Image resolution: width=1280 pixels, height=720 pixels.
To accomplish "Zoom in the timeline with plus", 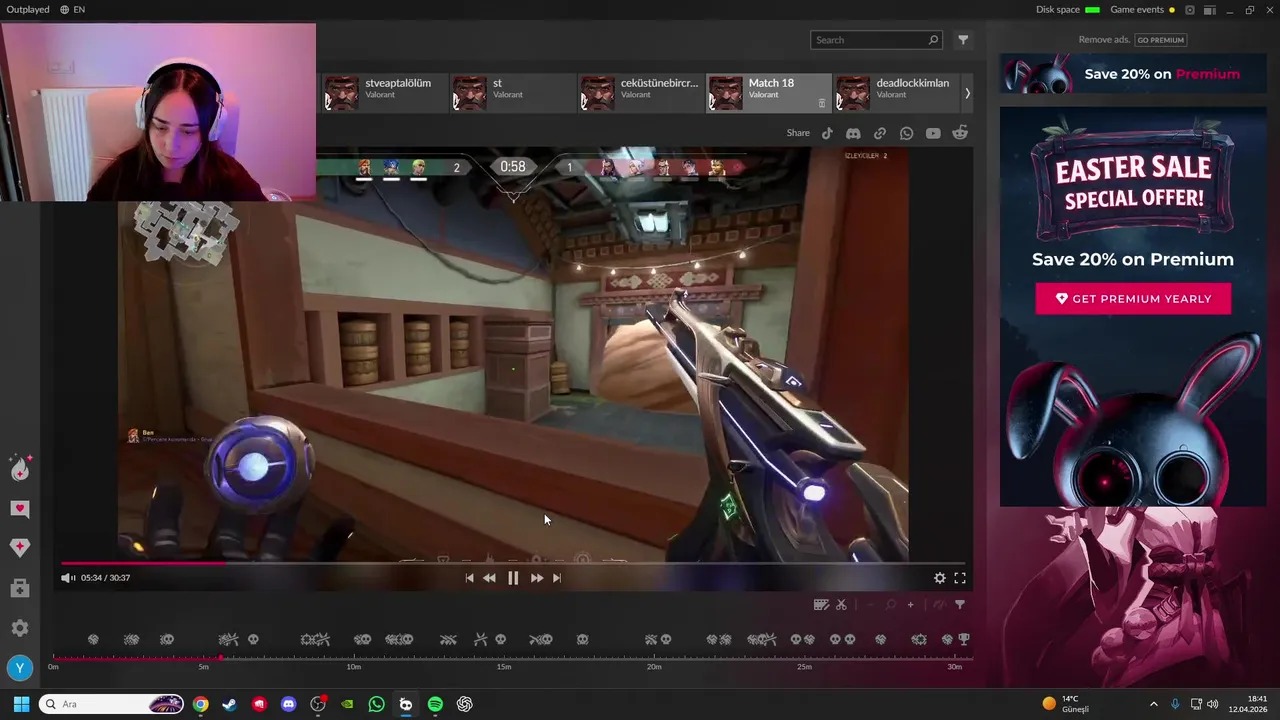I will click(910, 605).
